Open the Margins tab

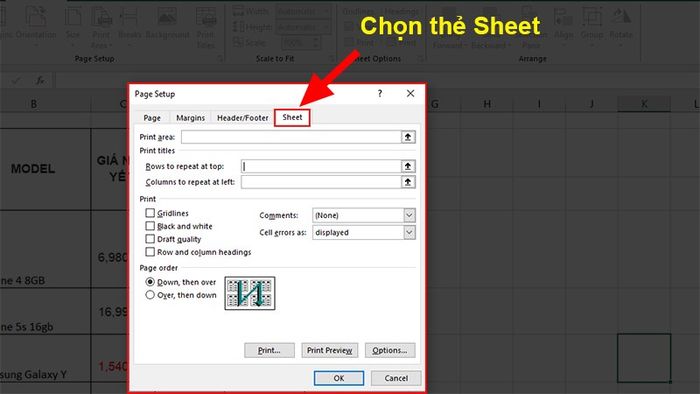point(191,118)
